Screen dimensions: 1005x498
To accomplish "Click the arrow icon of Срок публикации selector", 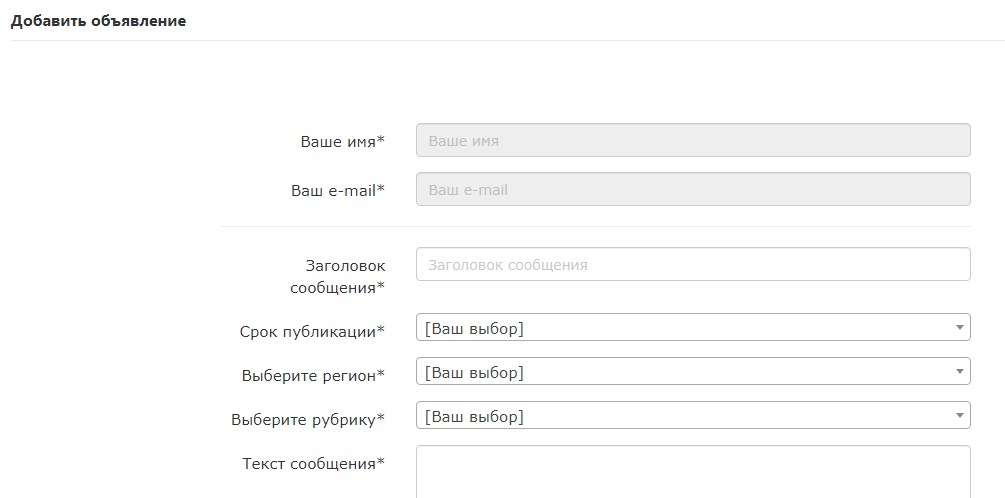I will click(959, 328).
